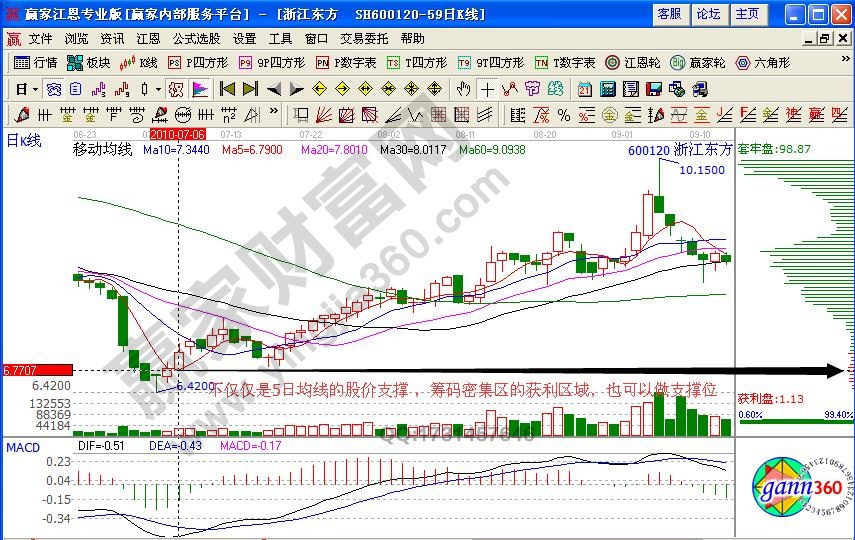The height and width of the screenshot is (540, 855).
Task: Toggle the crosshair cursor button
Action: tap(486, 88)
